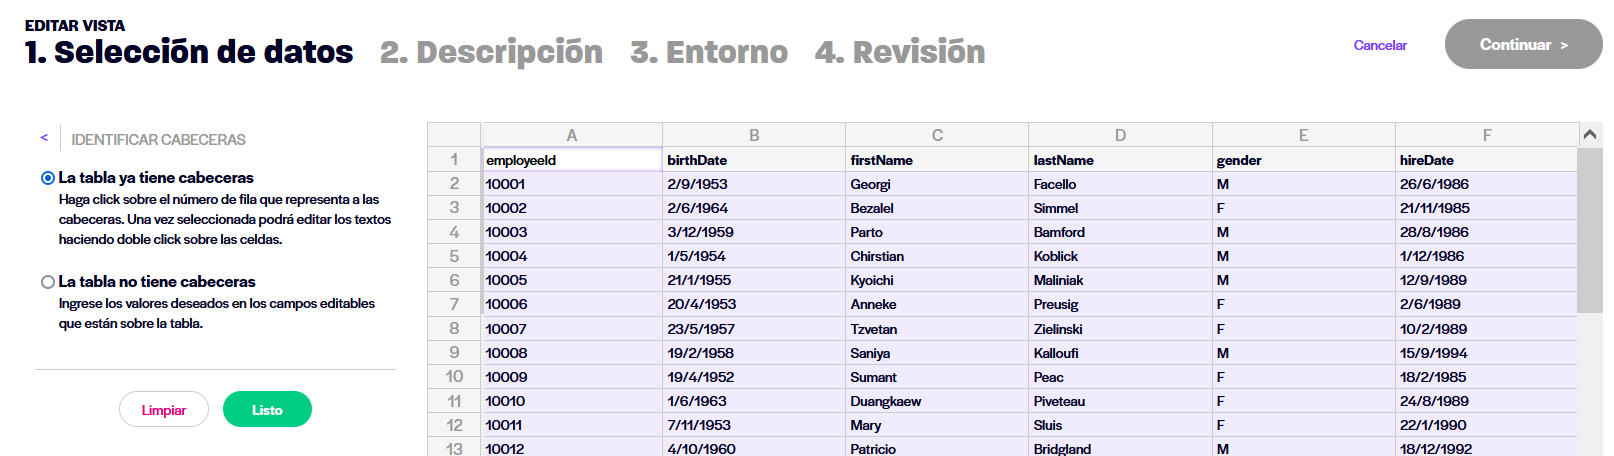Image resolution: width=1614 pixels, height=456 pixels.
Task: Select column F header
Action: coord(1486,135)
